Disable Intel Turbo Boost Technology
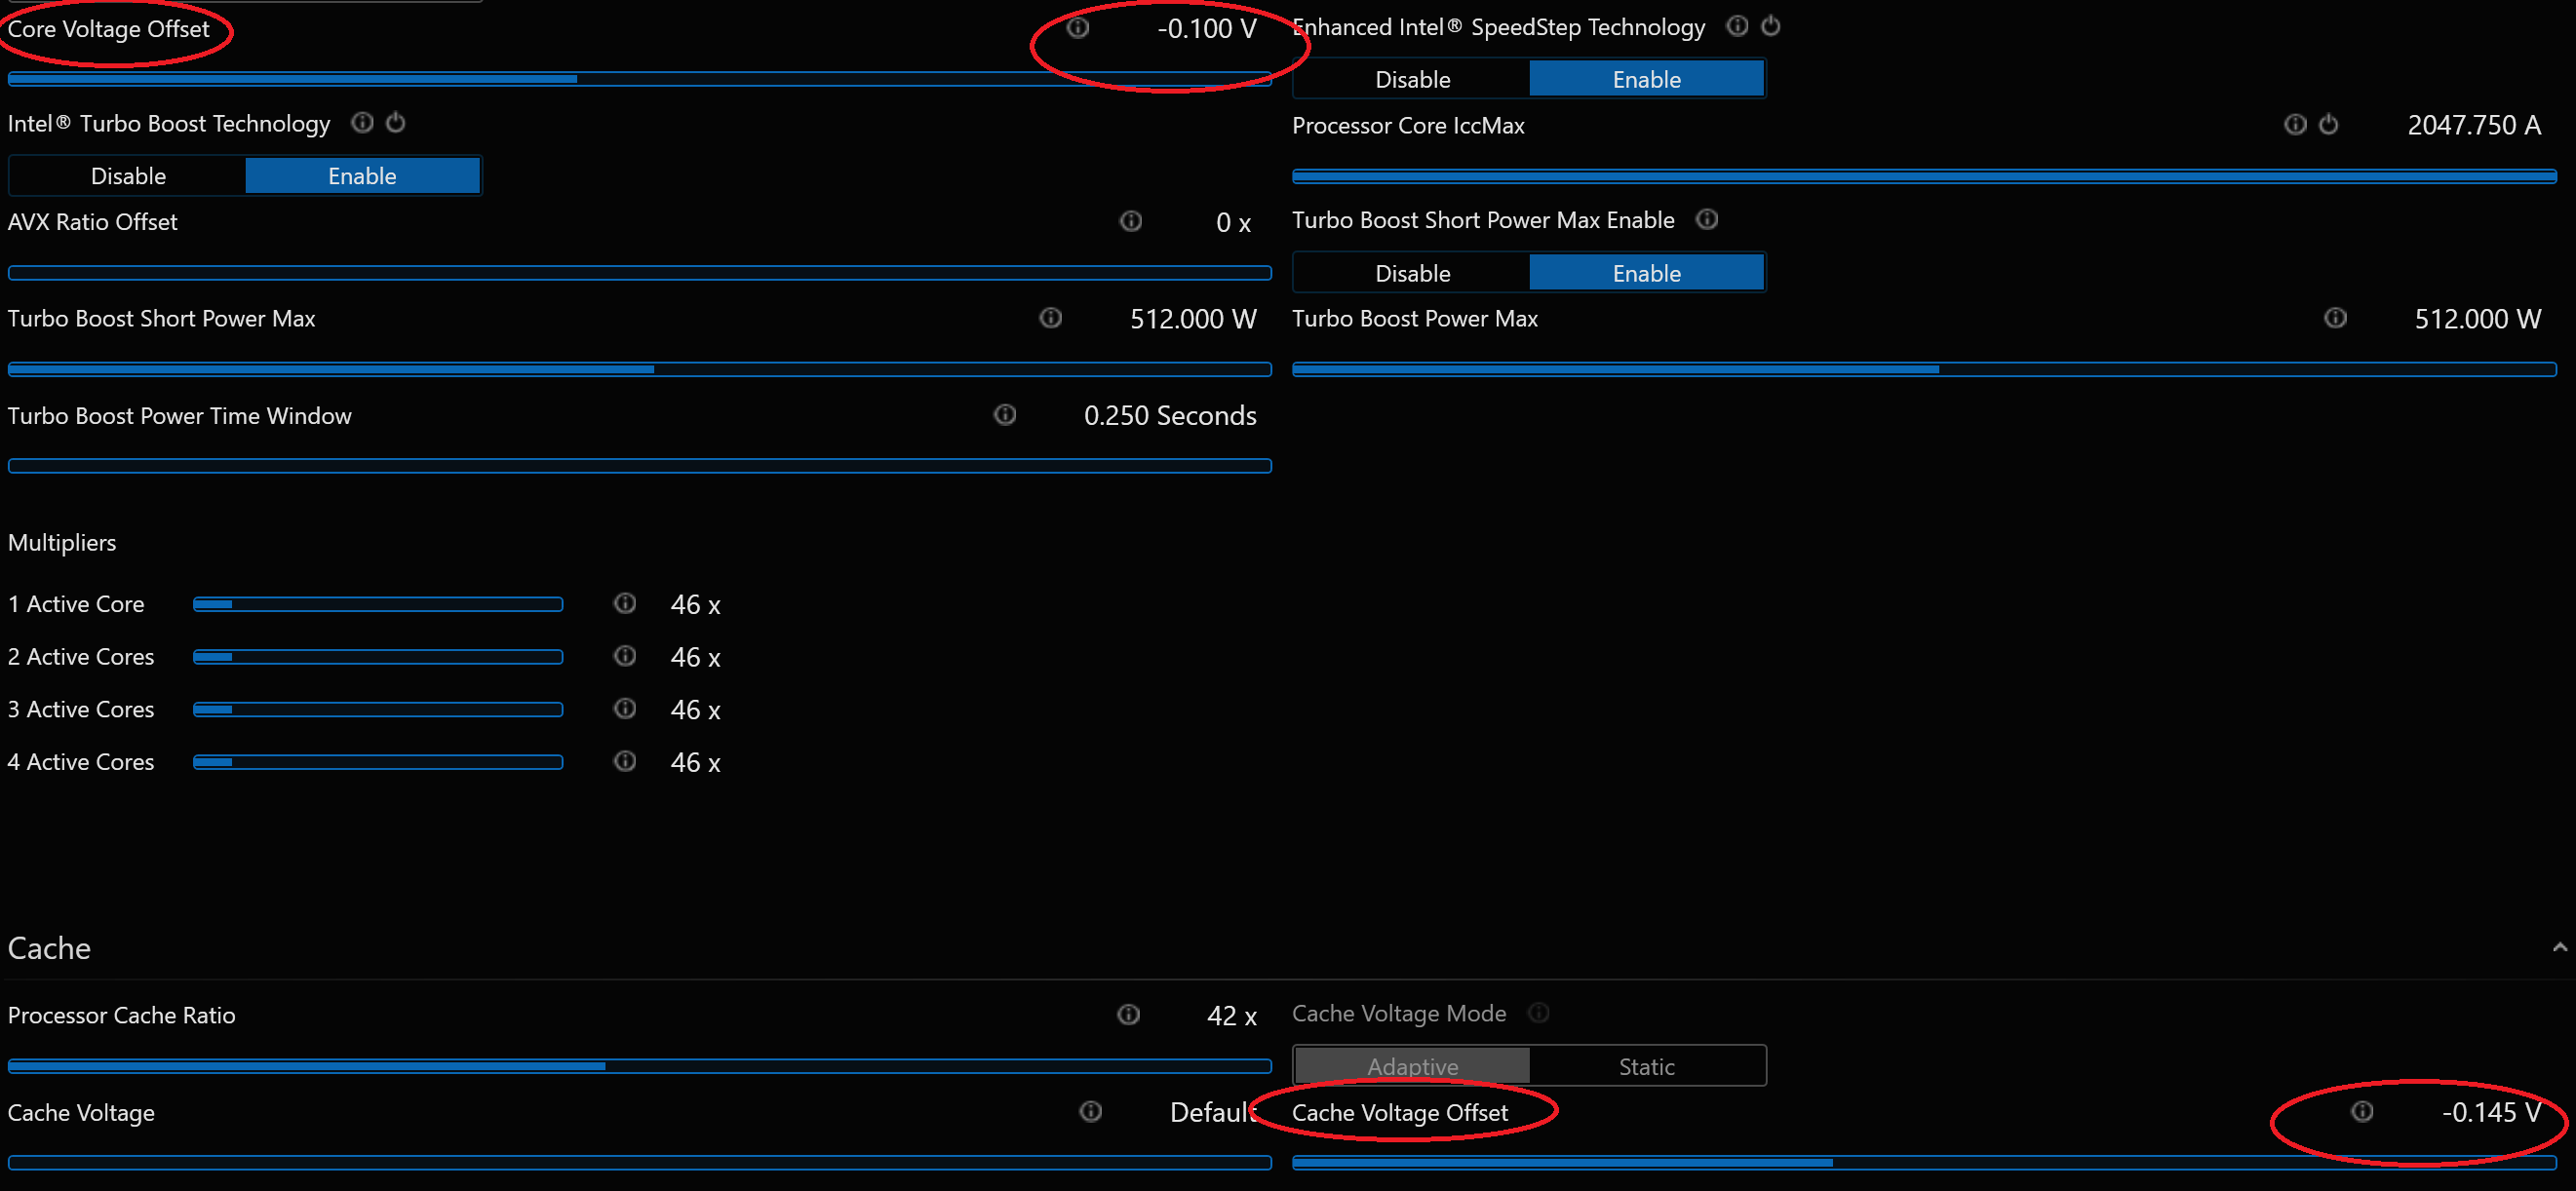This screenshot has width=2576, height=1191. coord(128,176)
